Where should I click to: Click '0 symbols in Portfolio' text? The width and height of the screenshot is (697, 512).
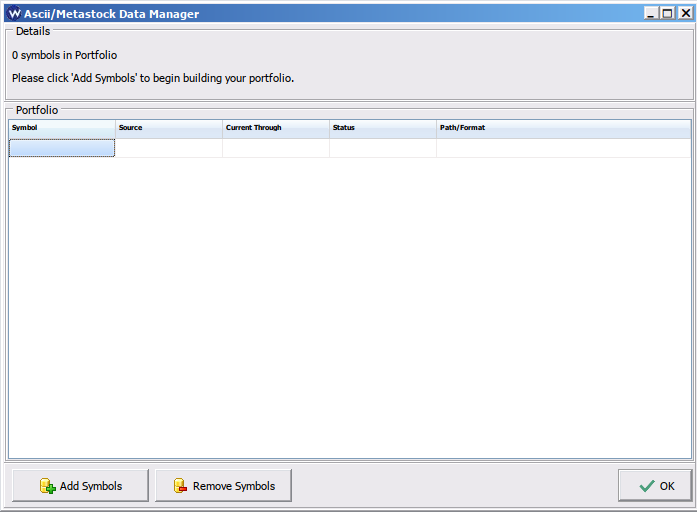64,55
